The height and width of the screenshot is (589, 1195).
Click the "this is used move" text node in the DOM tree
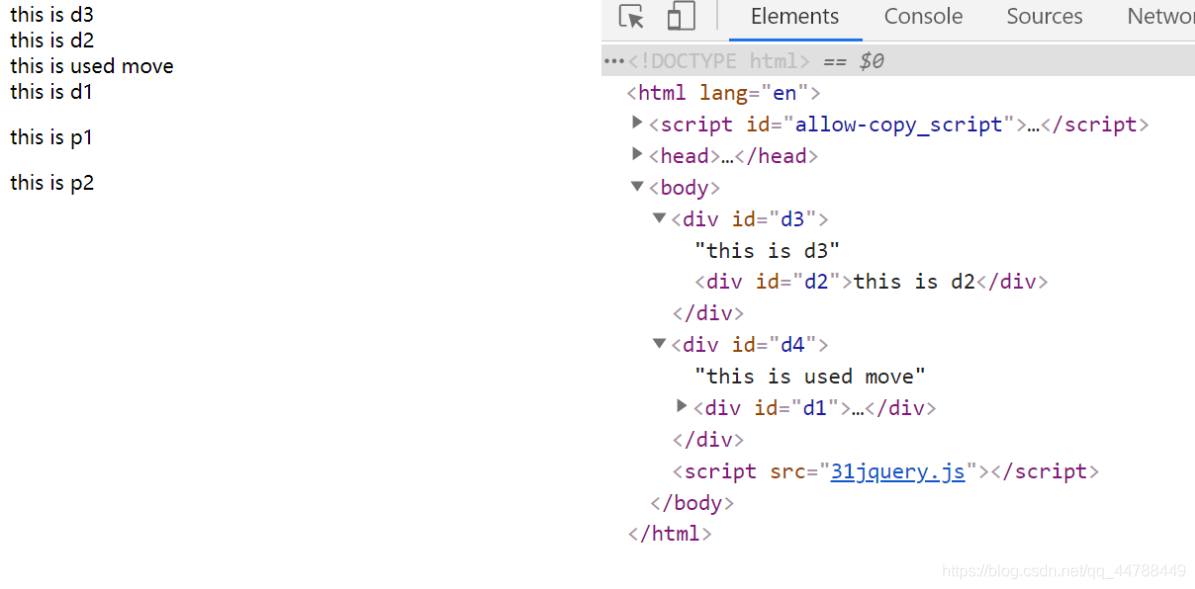pos(810,376)
